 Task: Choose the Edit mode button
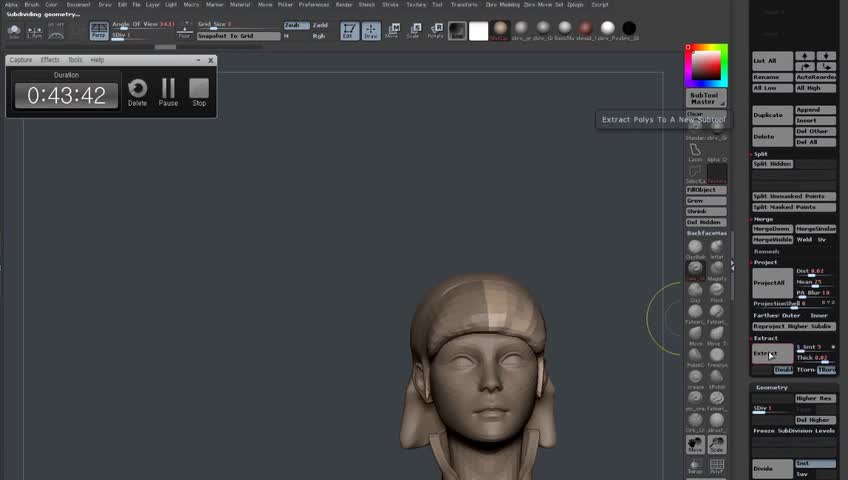pos(347,31)
